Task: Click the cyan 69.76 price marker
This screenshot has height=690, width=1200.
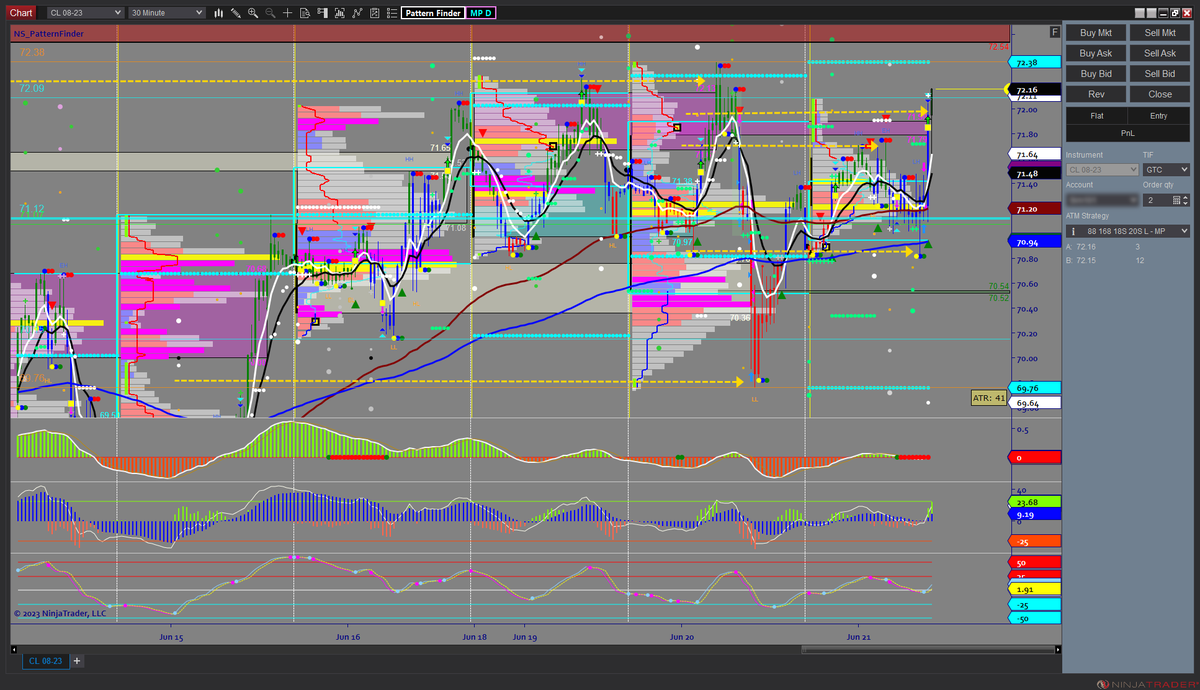Action: [x=1035, y=388]
